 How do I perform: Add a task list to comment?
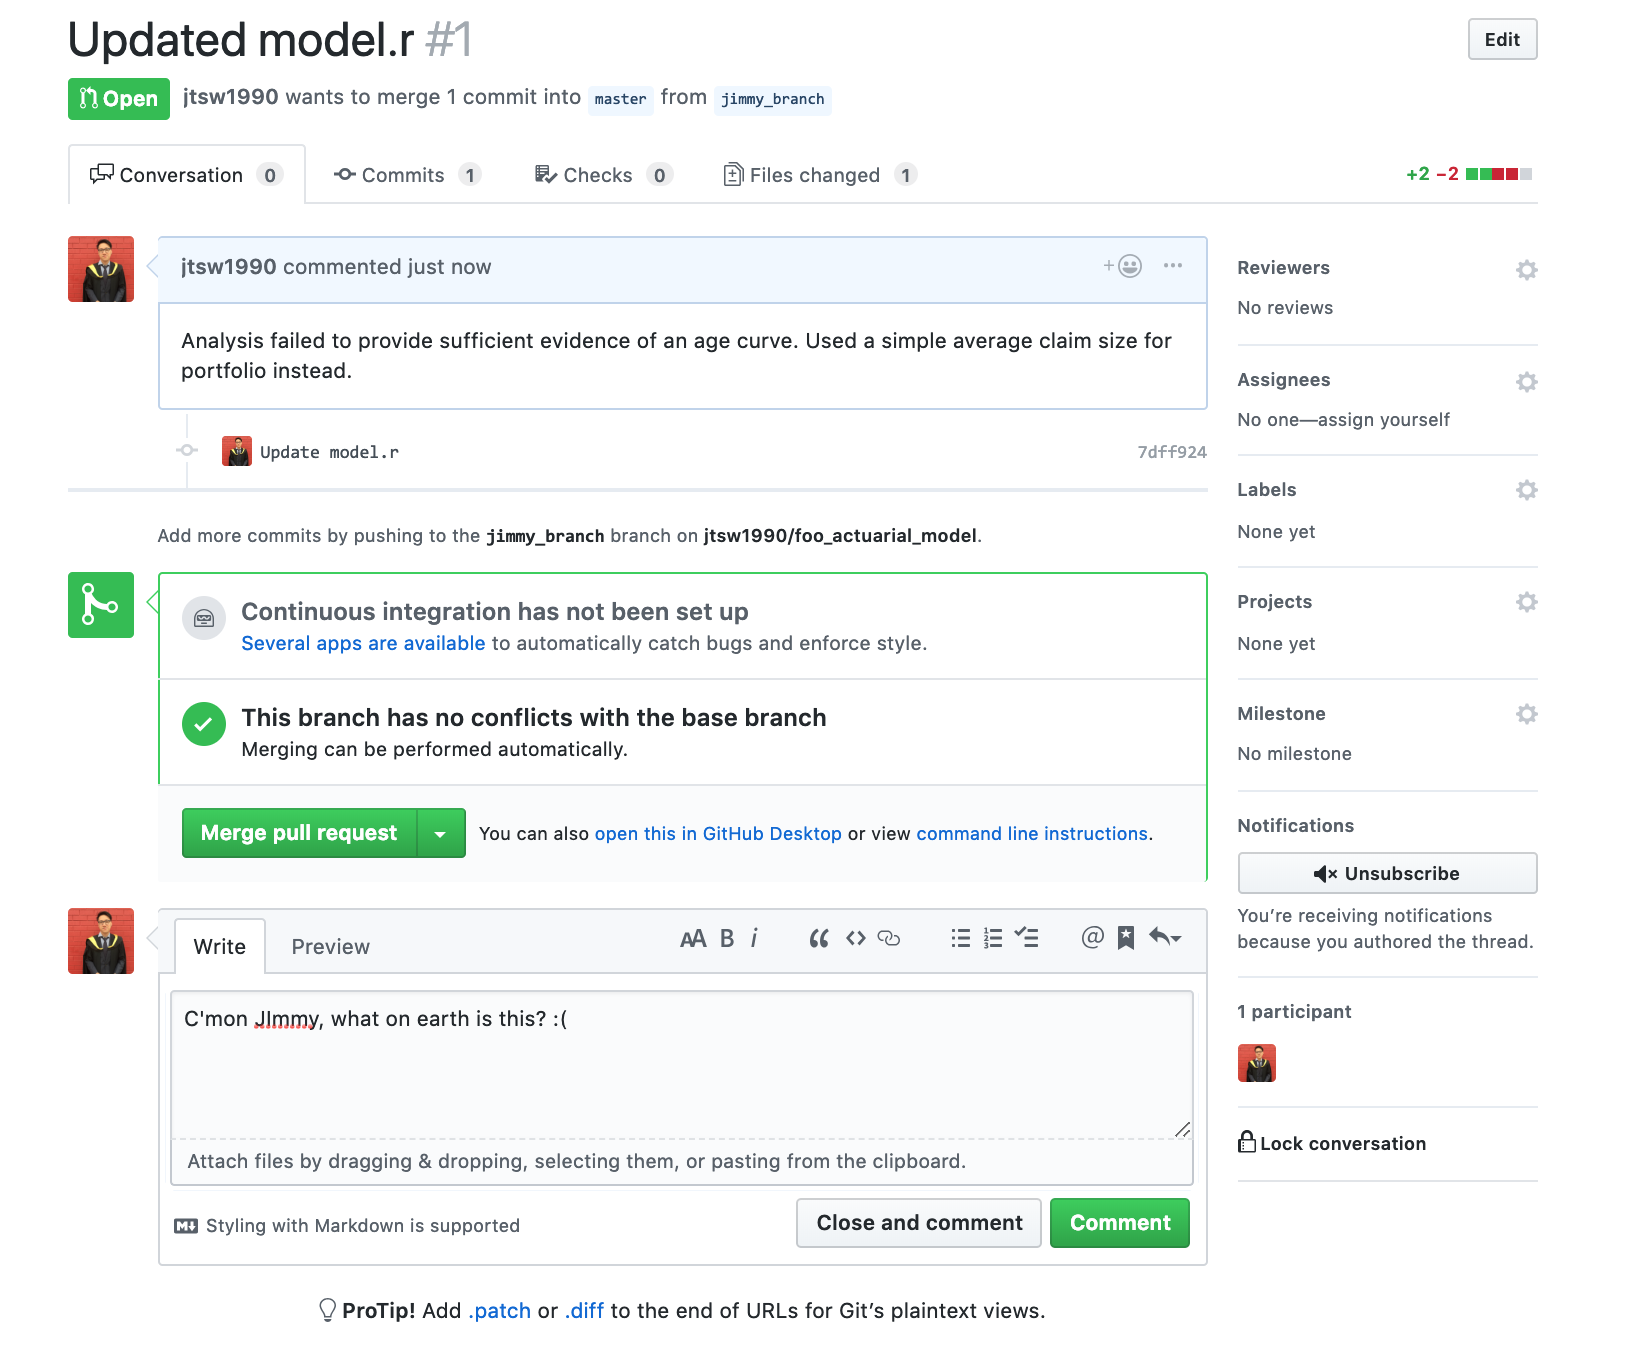click(1026, 938)
